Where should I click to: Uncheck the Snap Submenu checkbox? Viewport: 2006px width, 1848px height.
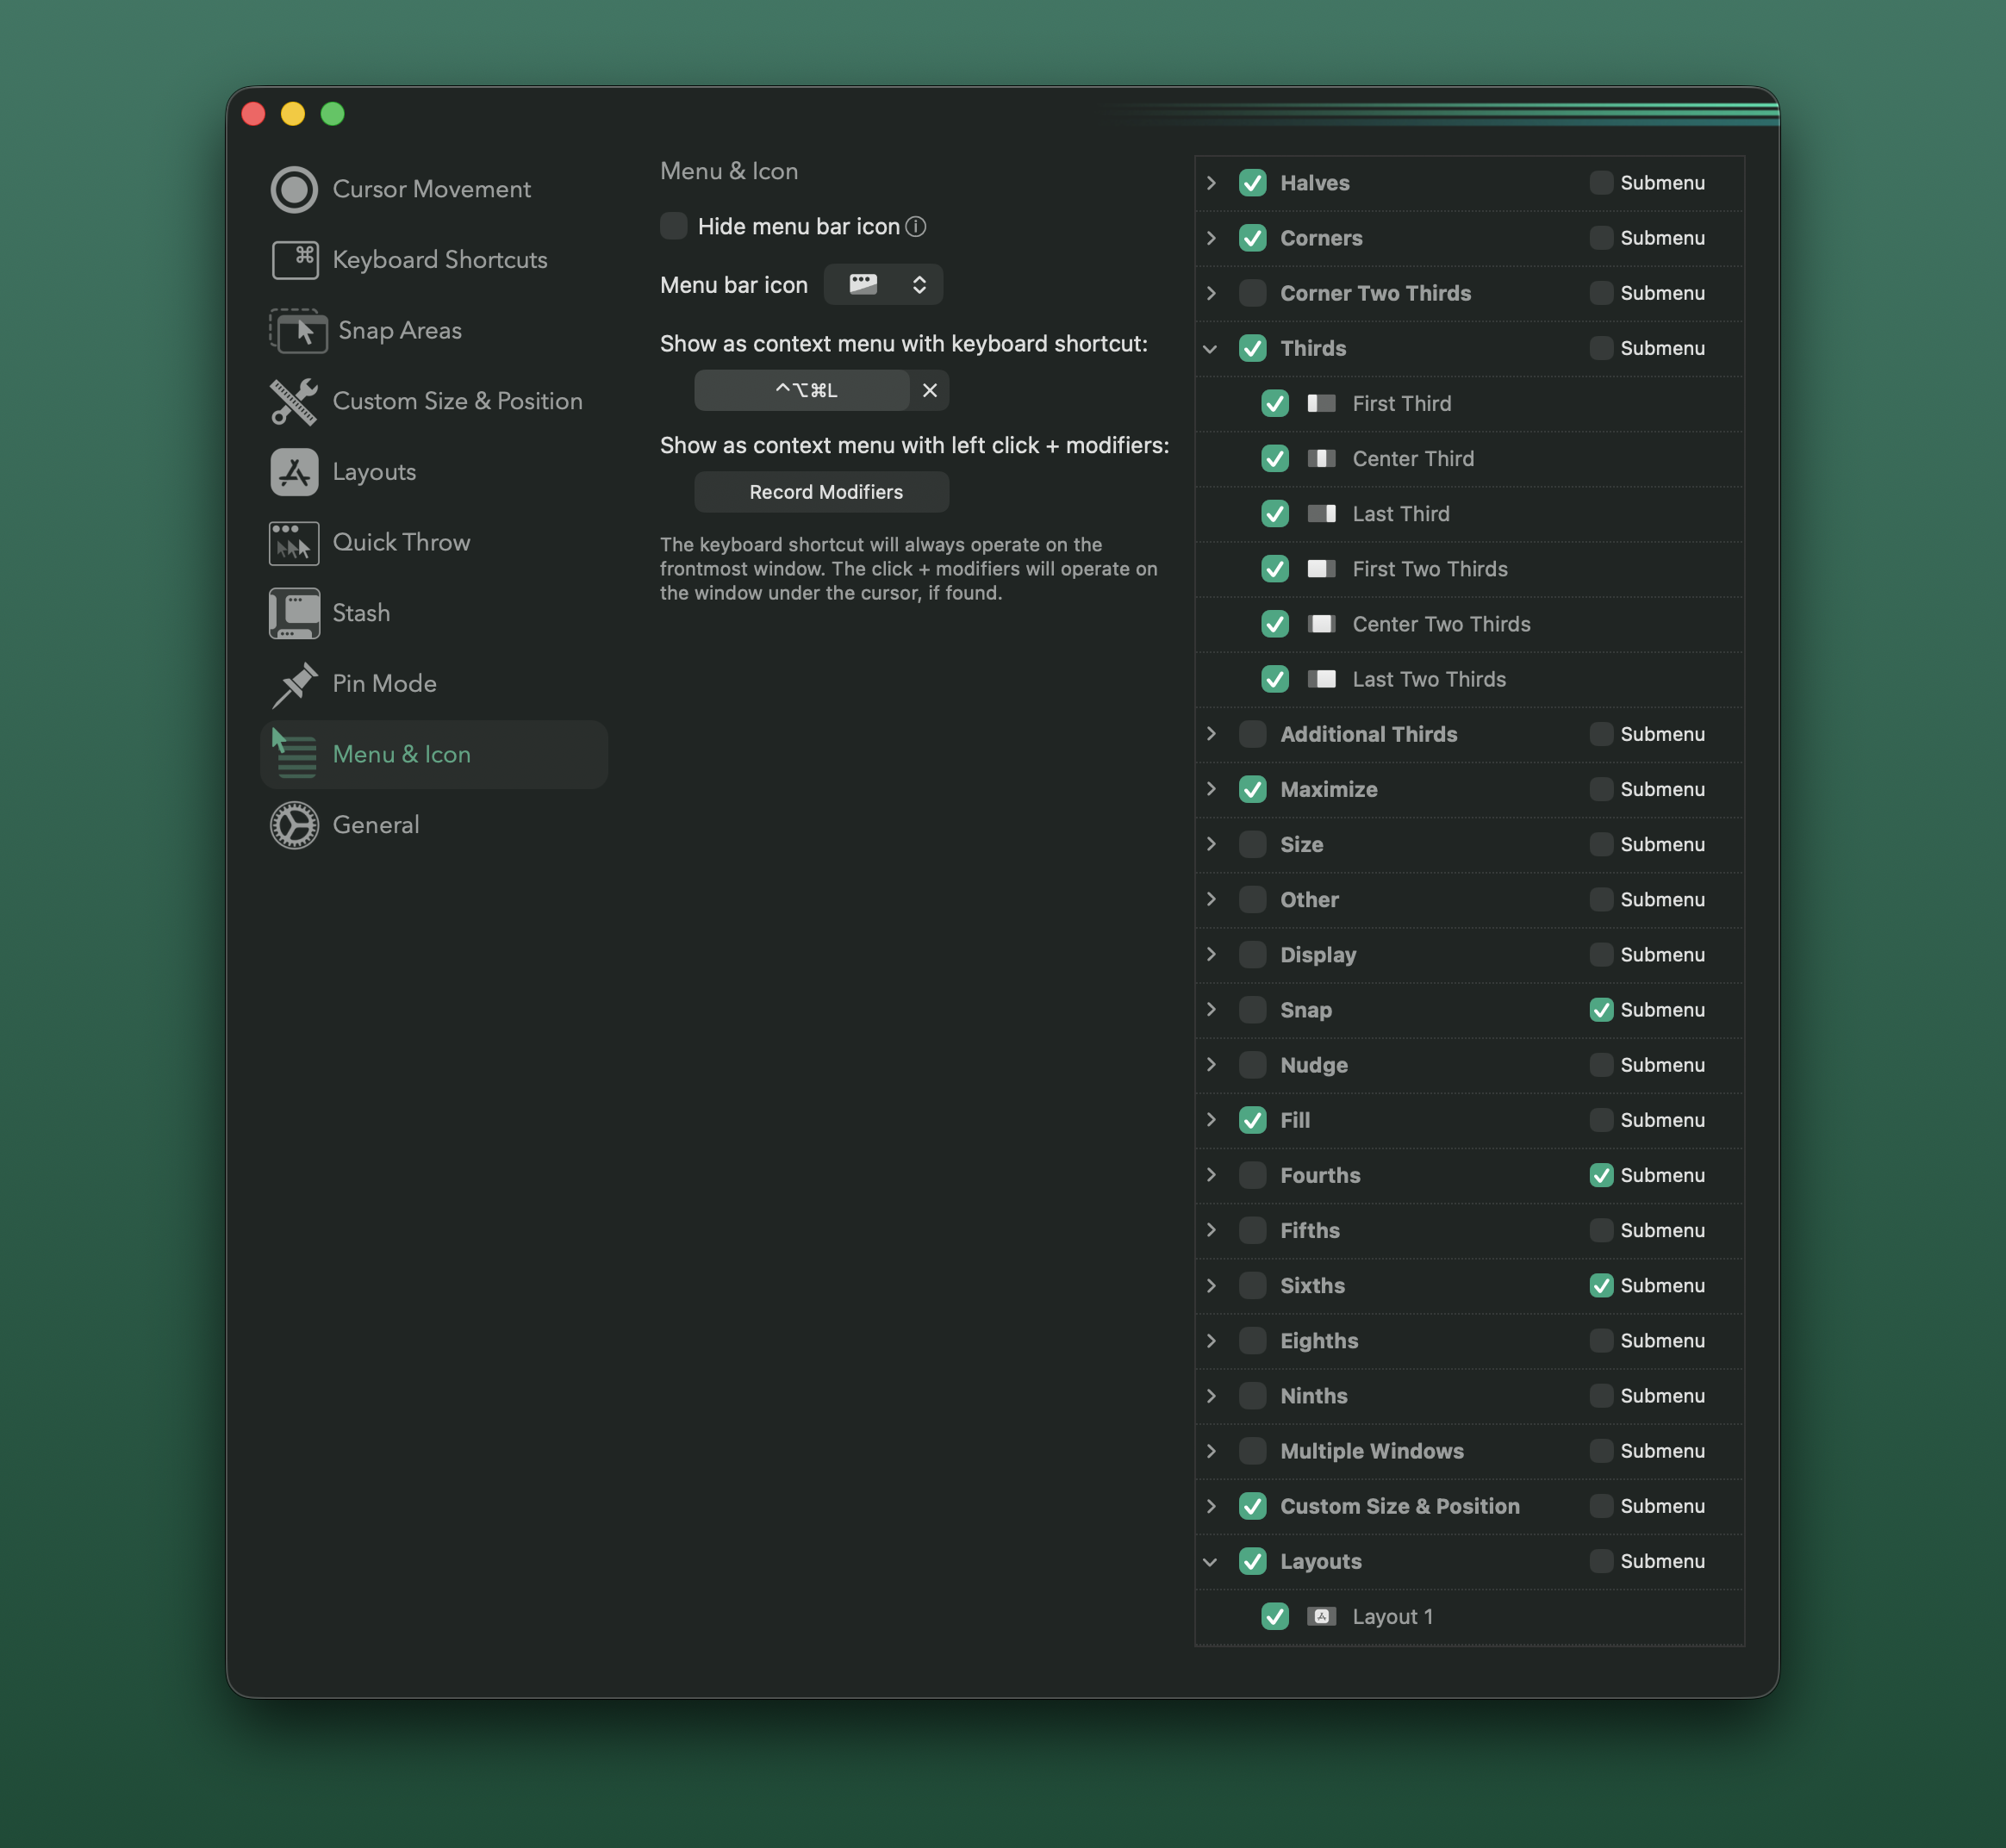1601,1010
